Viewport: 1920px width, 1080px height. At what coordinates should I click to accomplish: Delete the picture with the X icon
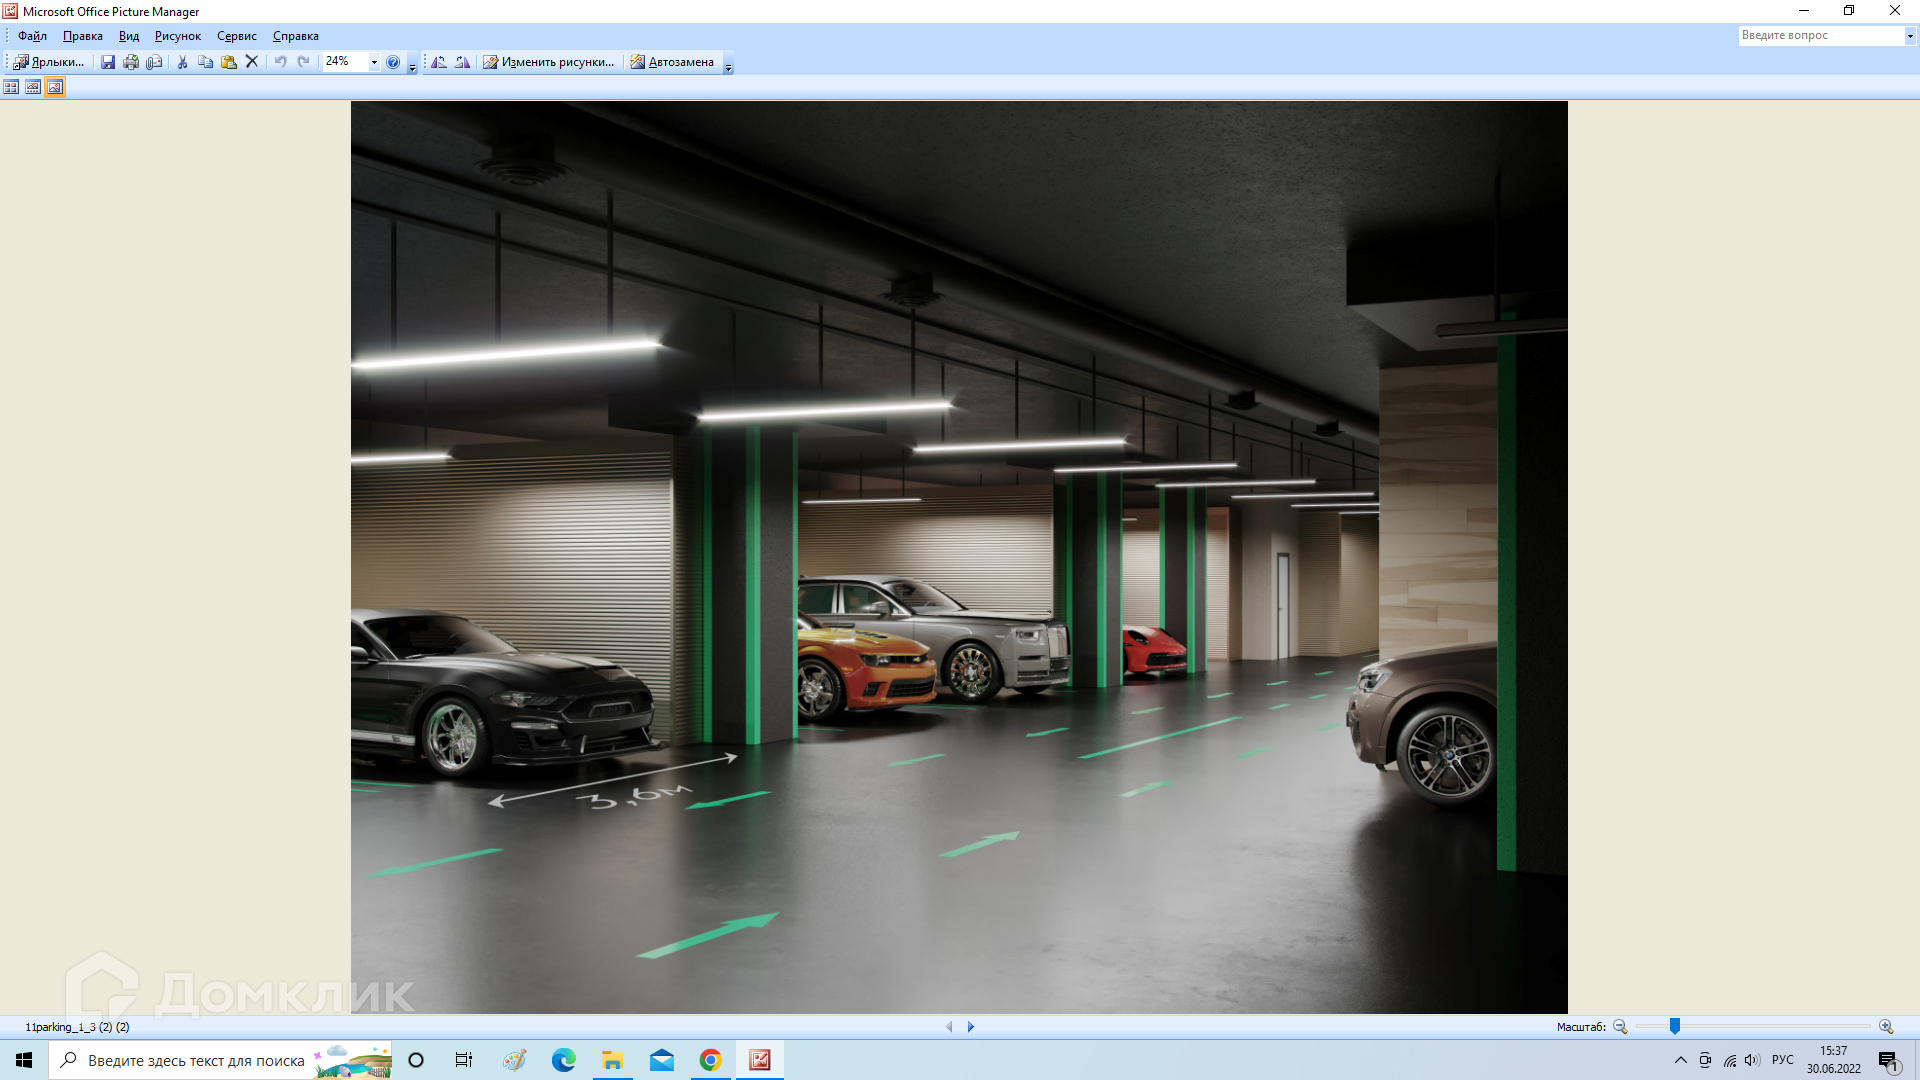pyautogui.click(x=252, y=62)
